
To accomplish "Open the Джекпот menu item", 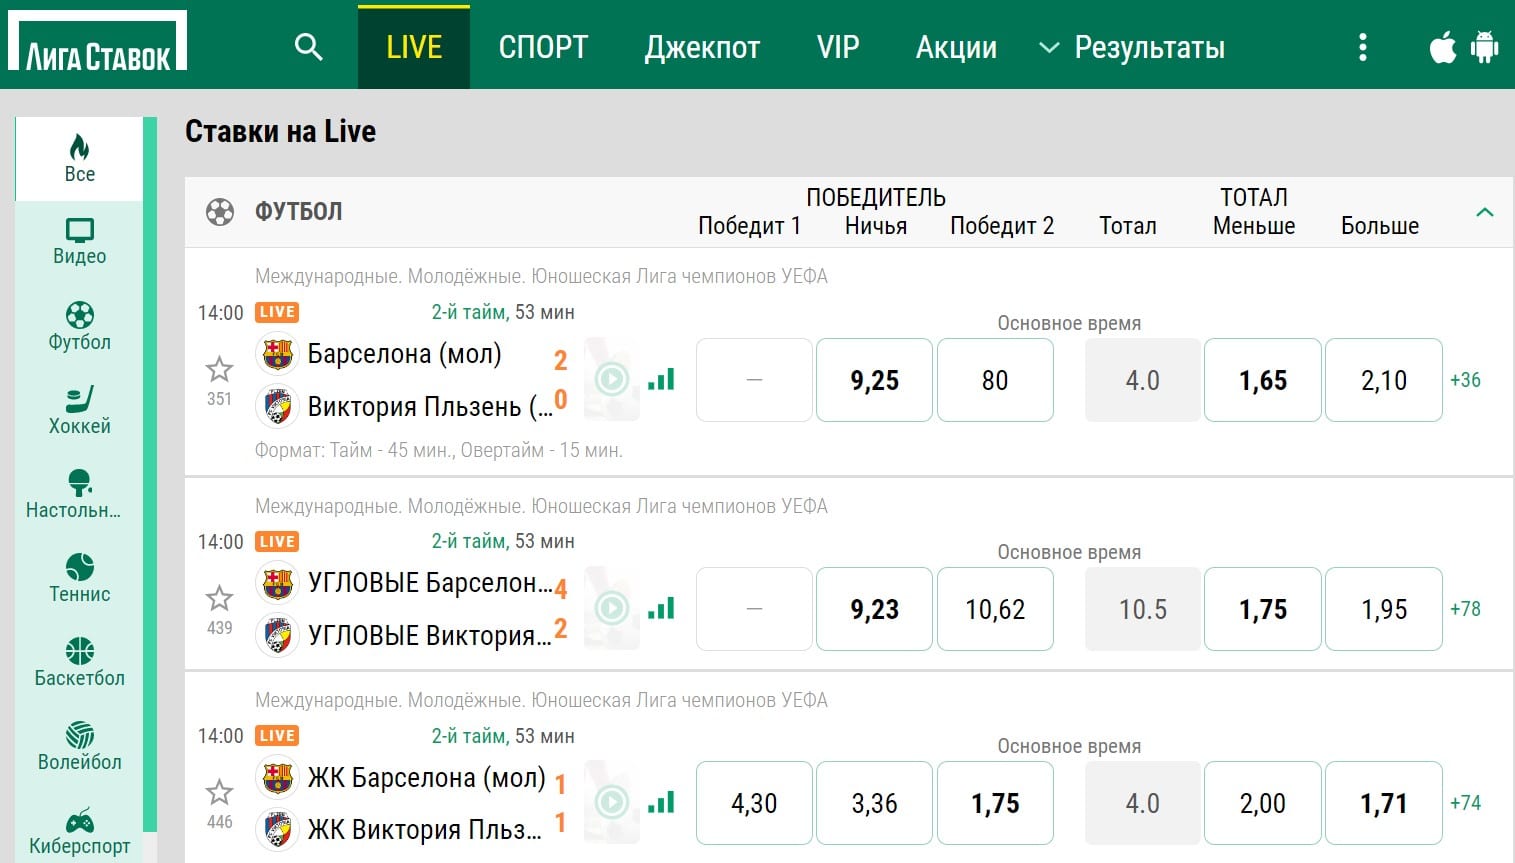I will [x=702, y=47].
